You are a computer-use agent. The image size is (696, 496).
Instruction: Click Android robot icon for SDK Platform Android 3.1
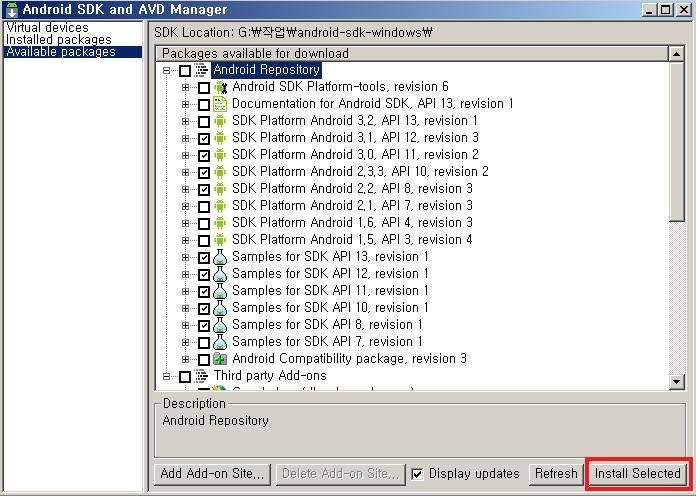point(220,138)
